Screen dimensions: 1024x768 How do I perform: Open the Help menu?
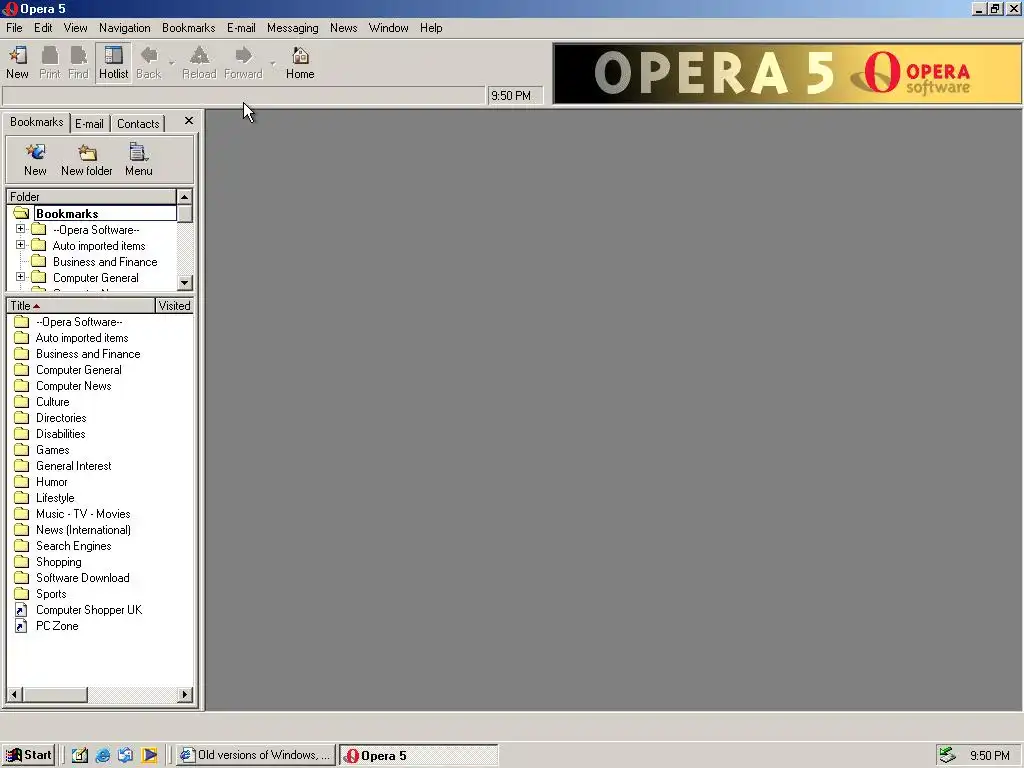pyautogui.click(x=431, y=27)
